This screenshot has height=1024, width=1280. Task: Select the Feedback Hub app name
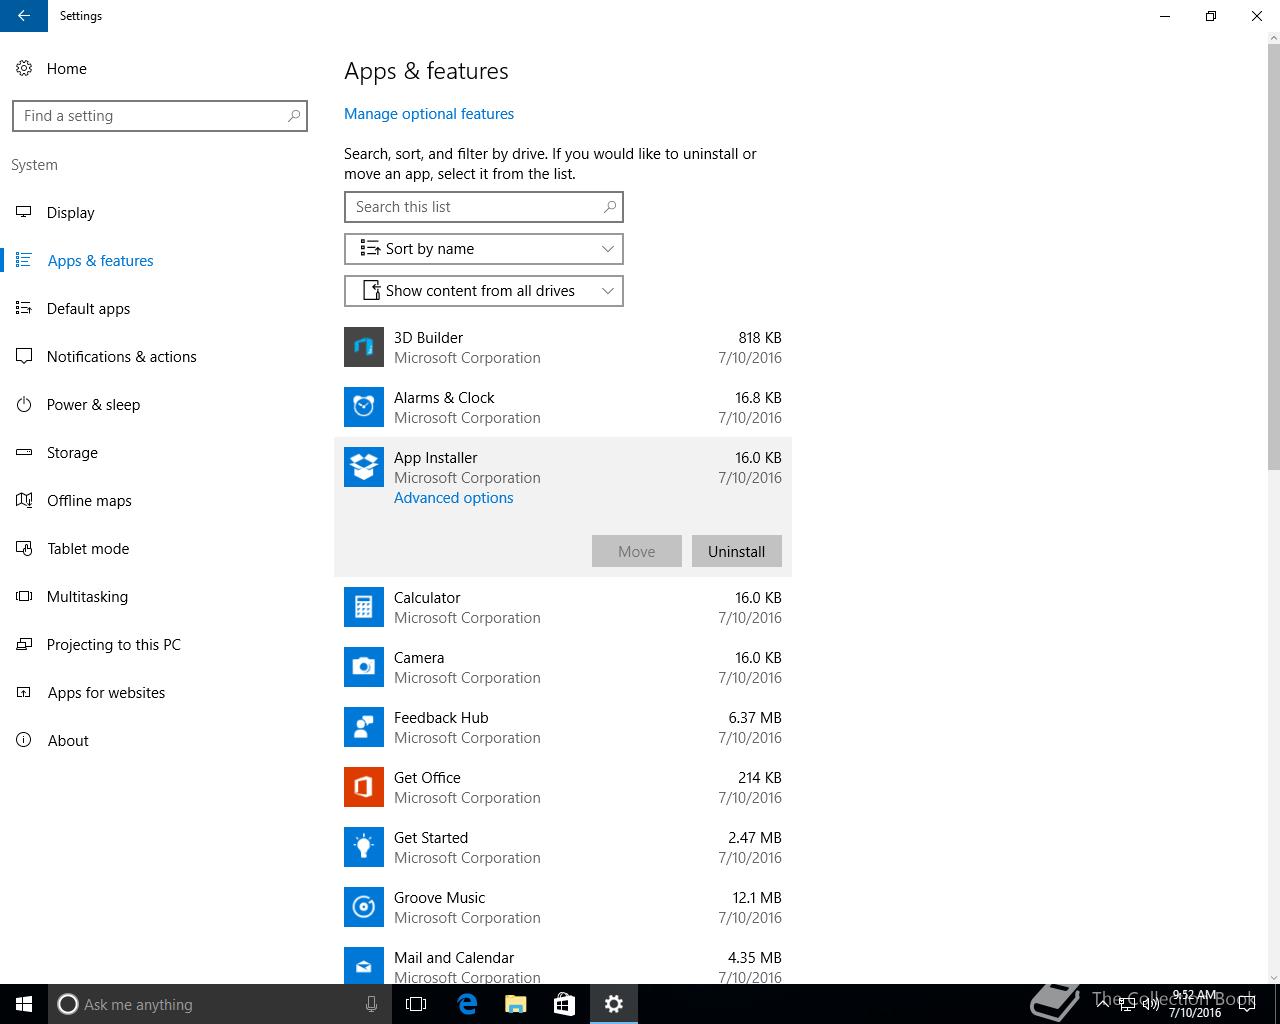click(x=441, y=718)
